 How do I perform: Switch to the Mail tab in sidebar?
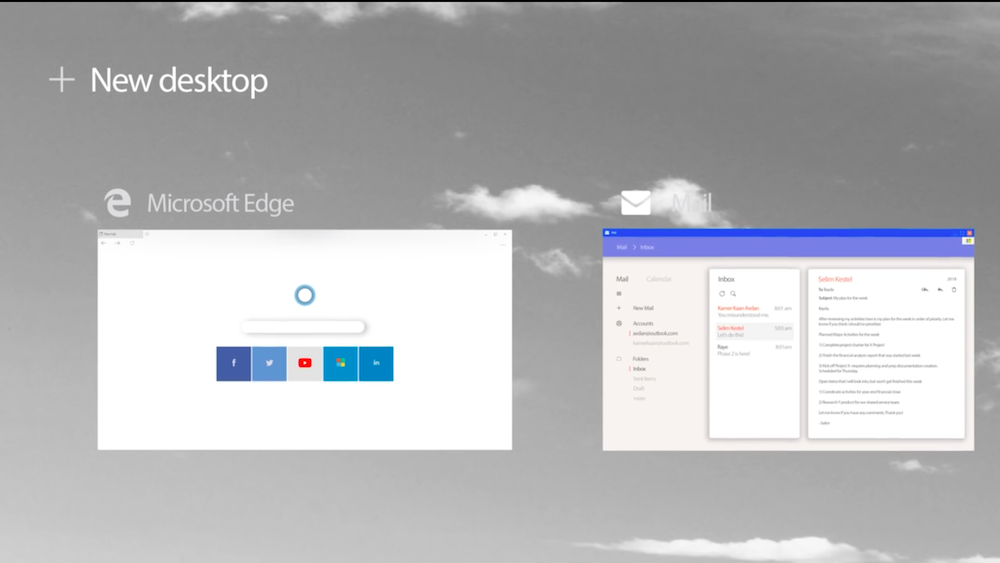click(x=622, y=279)
